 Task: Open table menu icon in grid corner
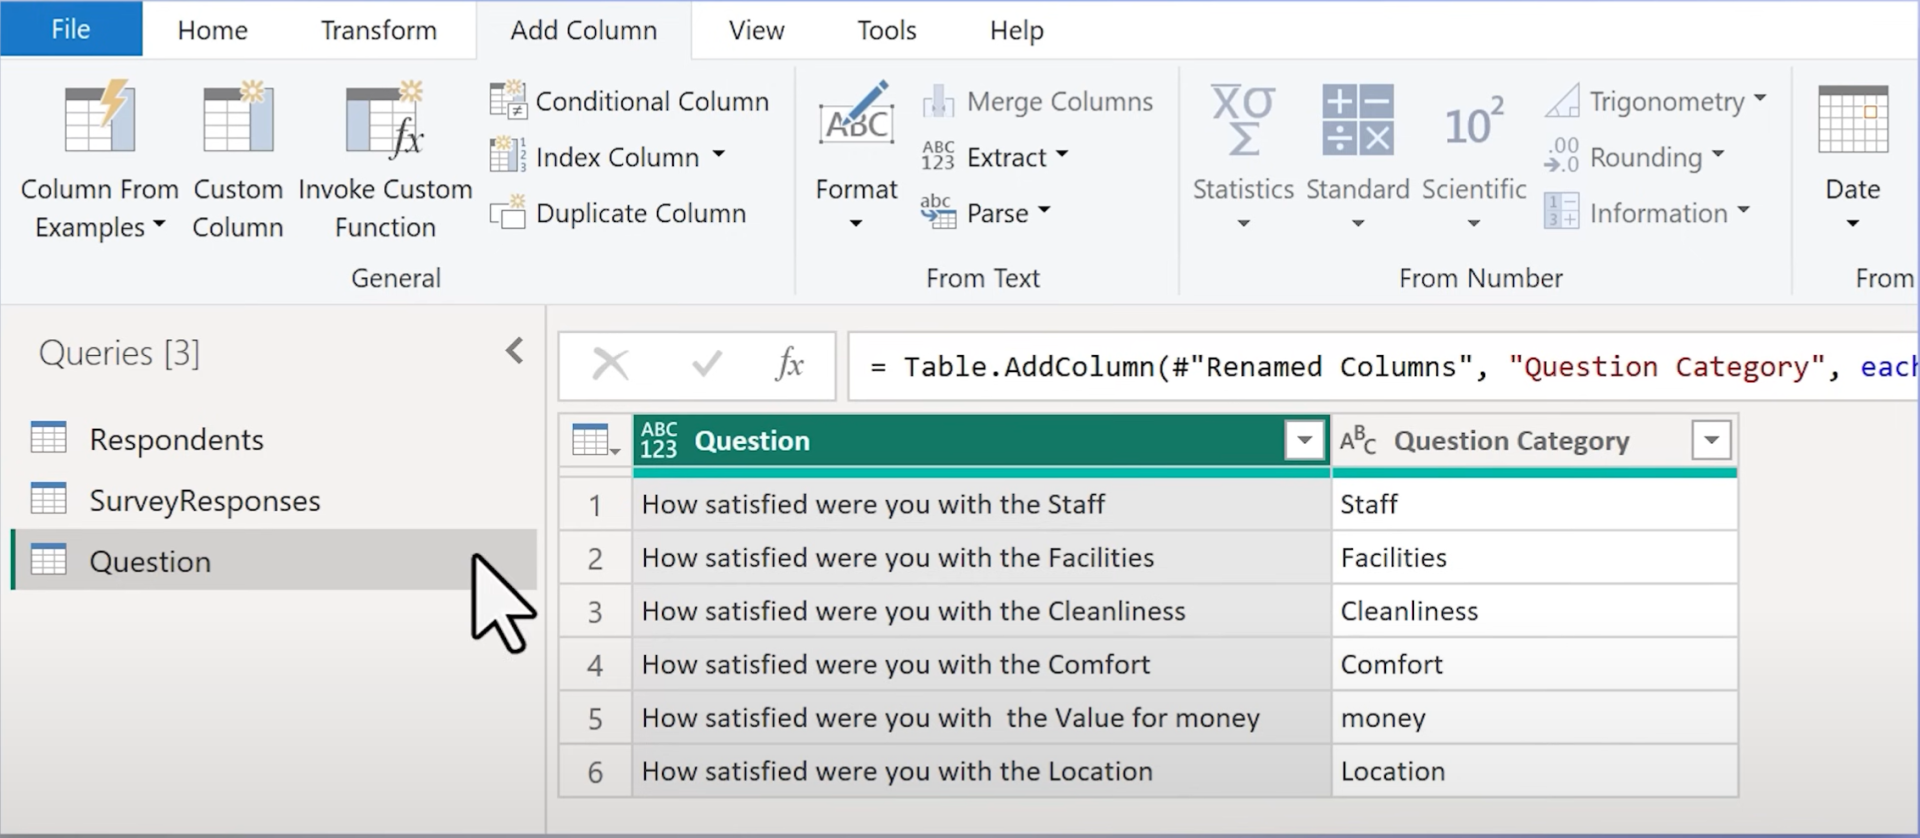click(595, 440)
